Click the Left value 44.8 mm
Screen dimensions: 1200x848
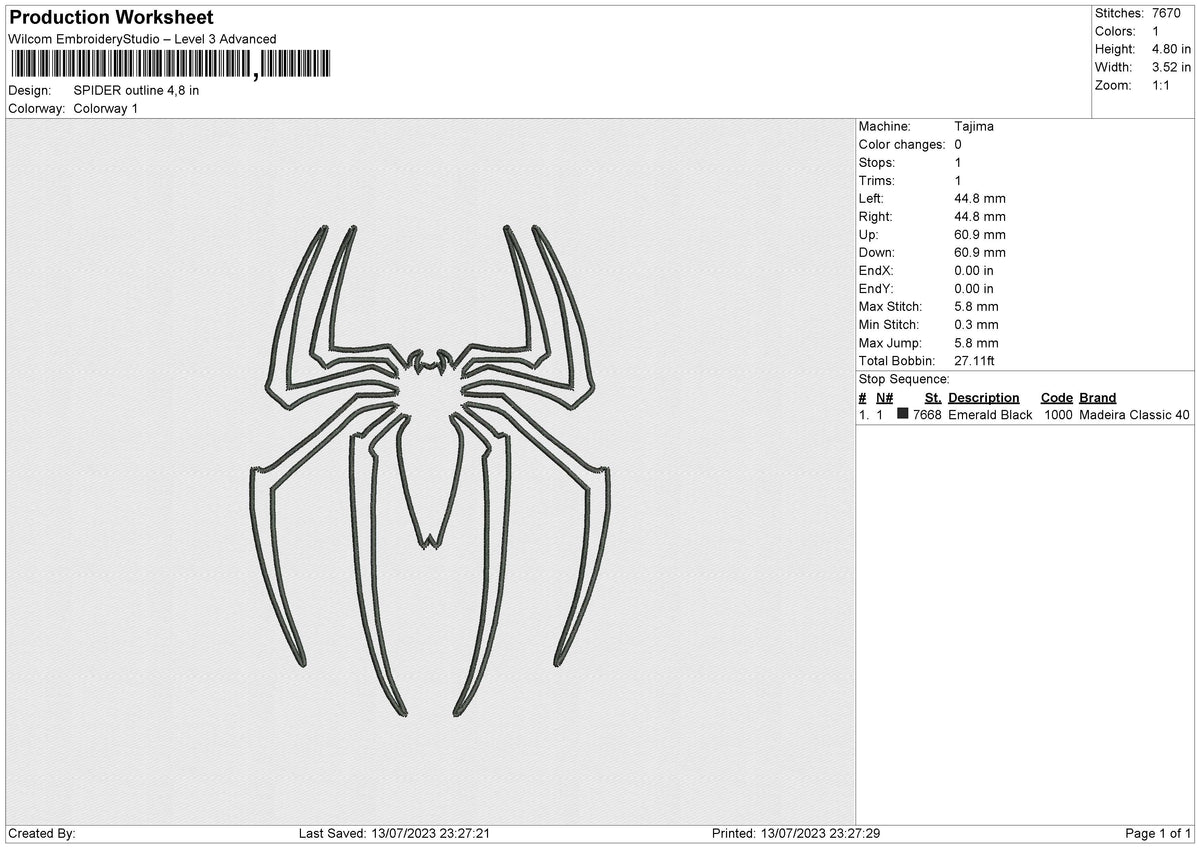[x=980, y=199]
